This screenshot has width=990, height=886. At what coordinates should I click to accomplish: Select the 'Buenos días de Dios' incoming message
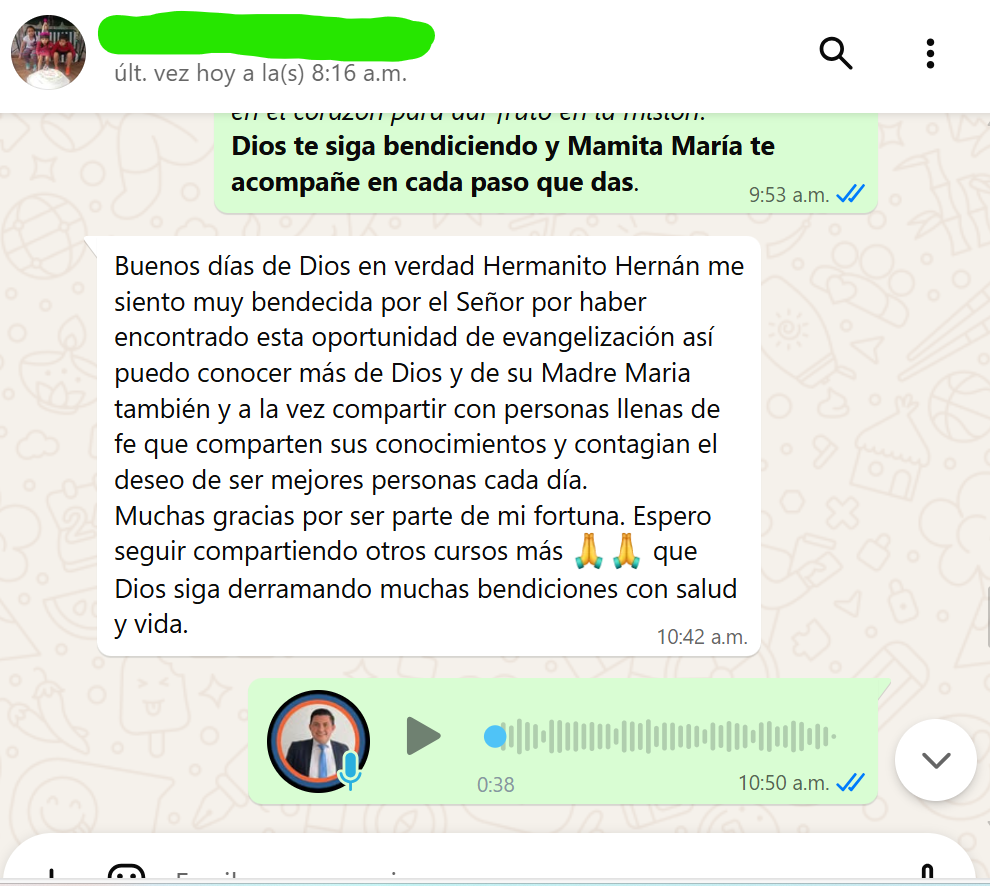(429, 446)
